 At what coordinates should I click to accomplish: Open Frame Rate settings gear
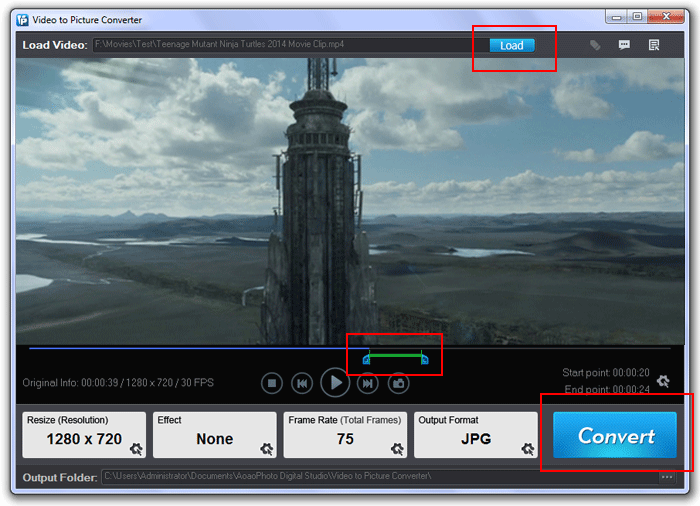397,449
